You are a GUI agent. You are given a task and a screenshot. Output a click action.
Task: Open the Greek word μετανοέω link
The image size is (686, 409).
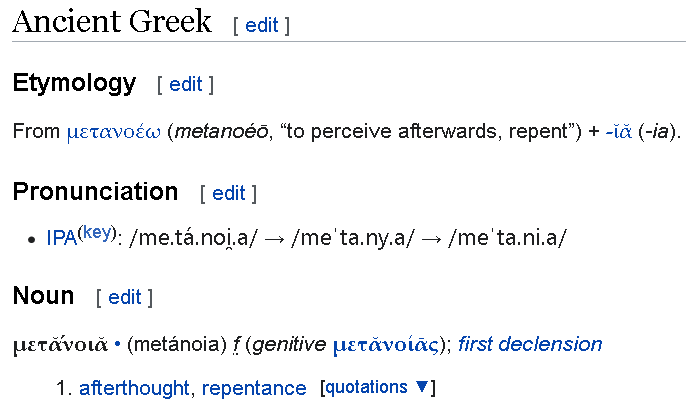tap(113, 132)
